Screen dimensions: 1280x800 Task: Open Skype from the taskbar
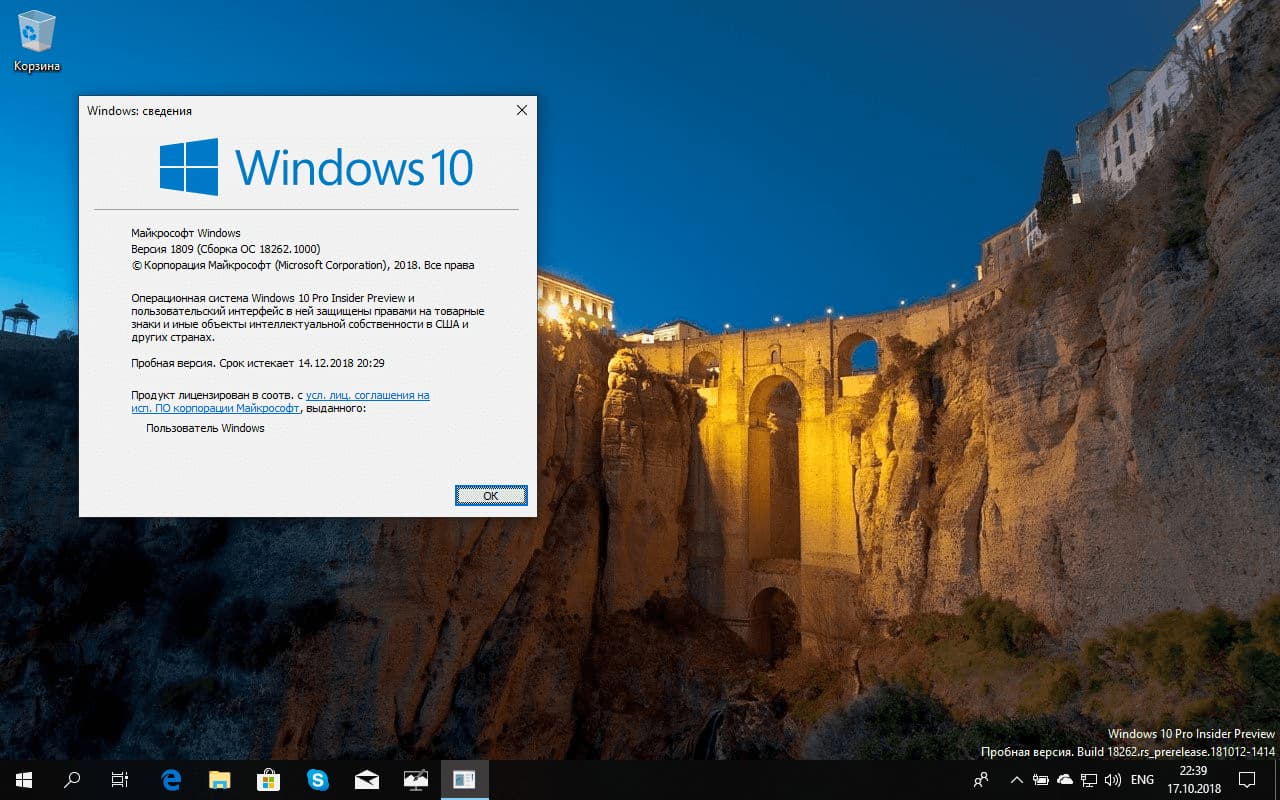(317, 780)
